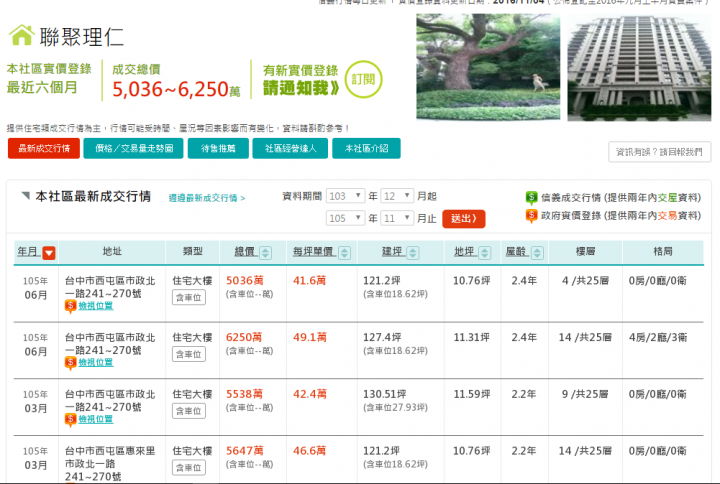This screenshot has width=720, height=484.
Task: Open the 社區經營達人 tab
Action: (x=290, y=148)
